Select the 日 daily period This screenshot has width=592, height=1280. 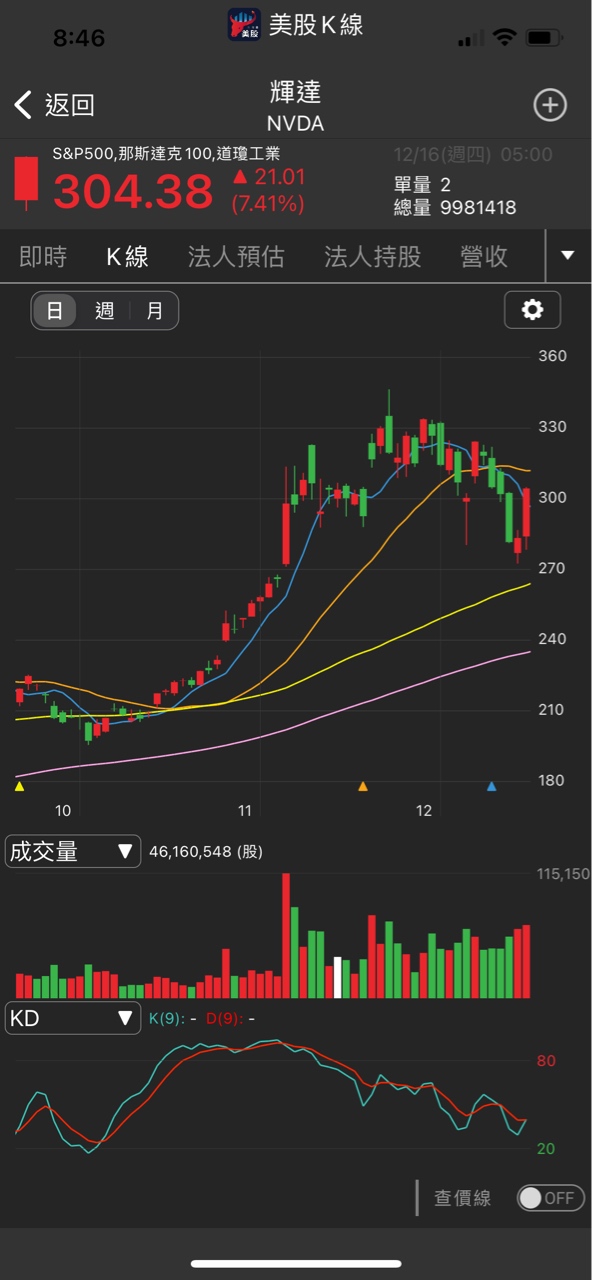55,311
